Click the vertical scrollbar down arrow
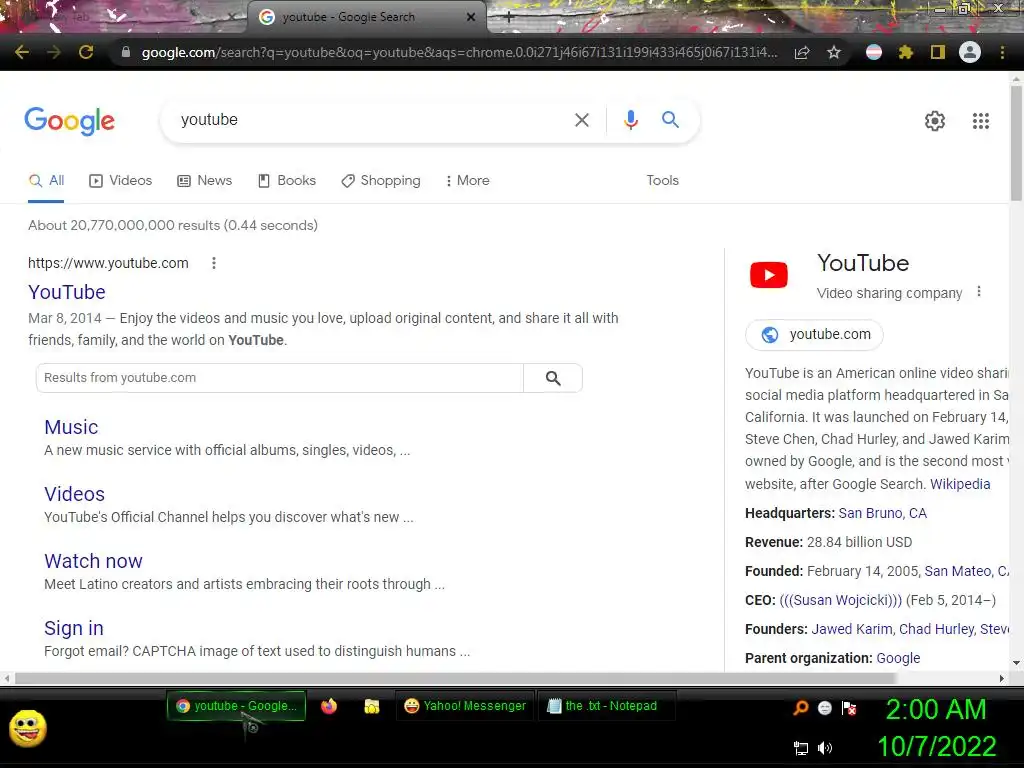The image size is (1024, 768). pyautogui.click(x=1016, y=663)
